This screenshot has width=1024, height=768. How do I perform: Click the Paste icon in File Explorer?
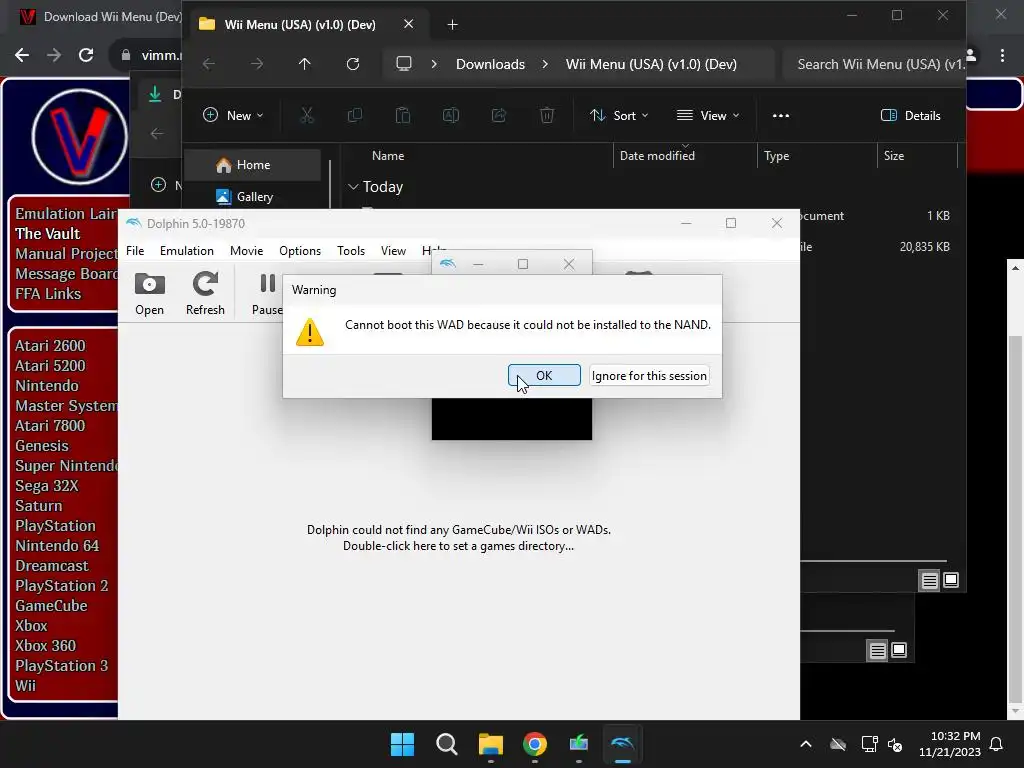(403, 116)
